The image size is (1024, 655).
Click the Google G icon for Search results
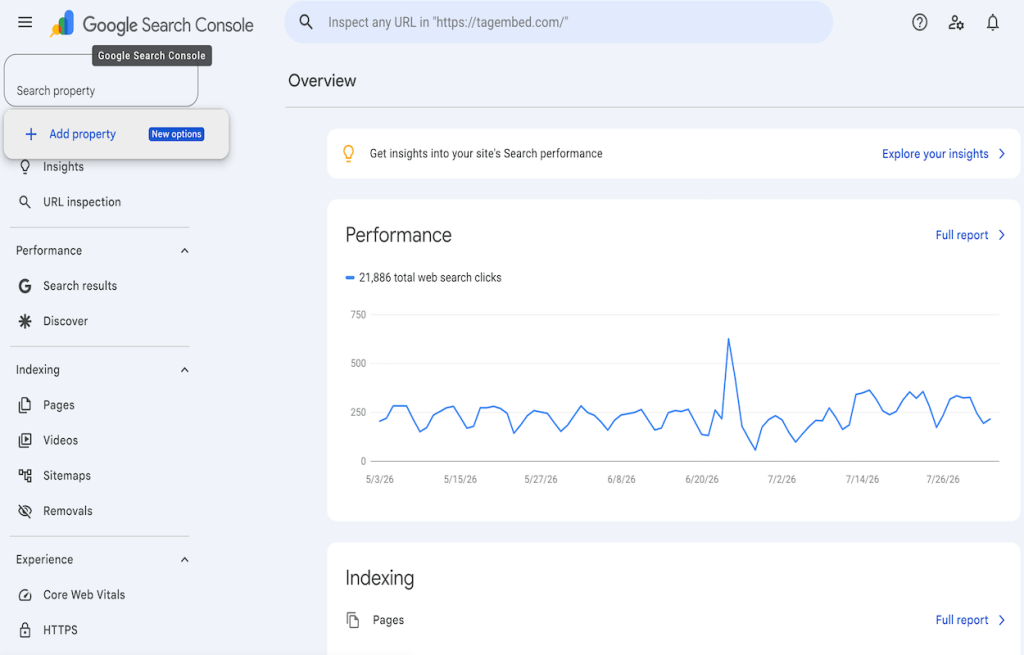click(25, 285)
